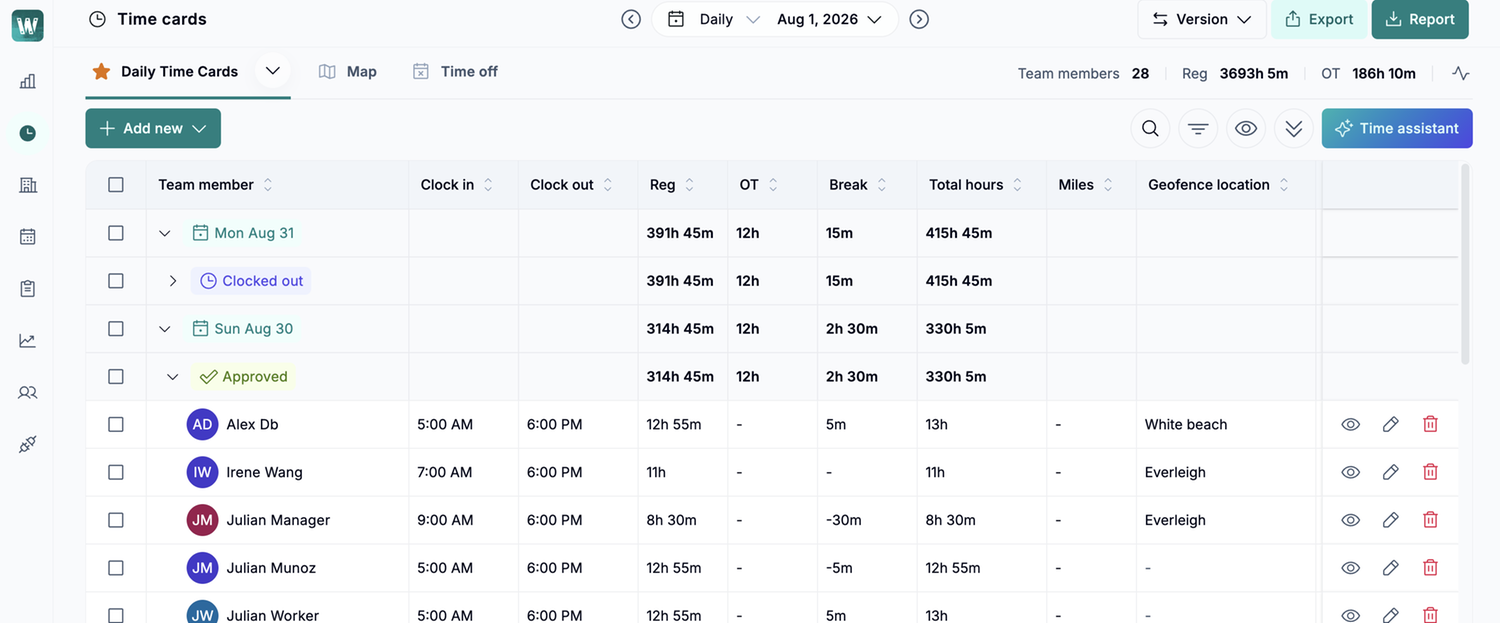This screenshot has height=623, width=1500.
Task: Check the select-all header checkbox
Action: click(x=116, y=185)
